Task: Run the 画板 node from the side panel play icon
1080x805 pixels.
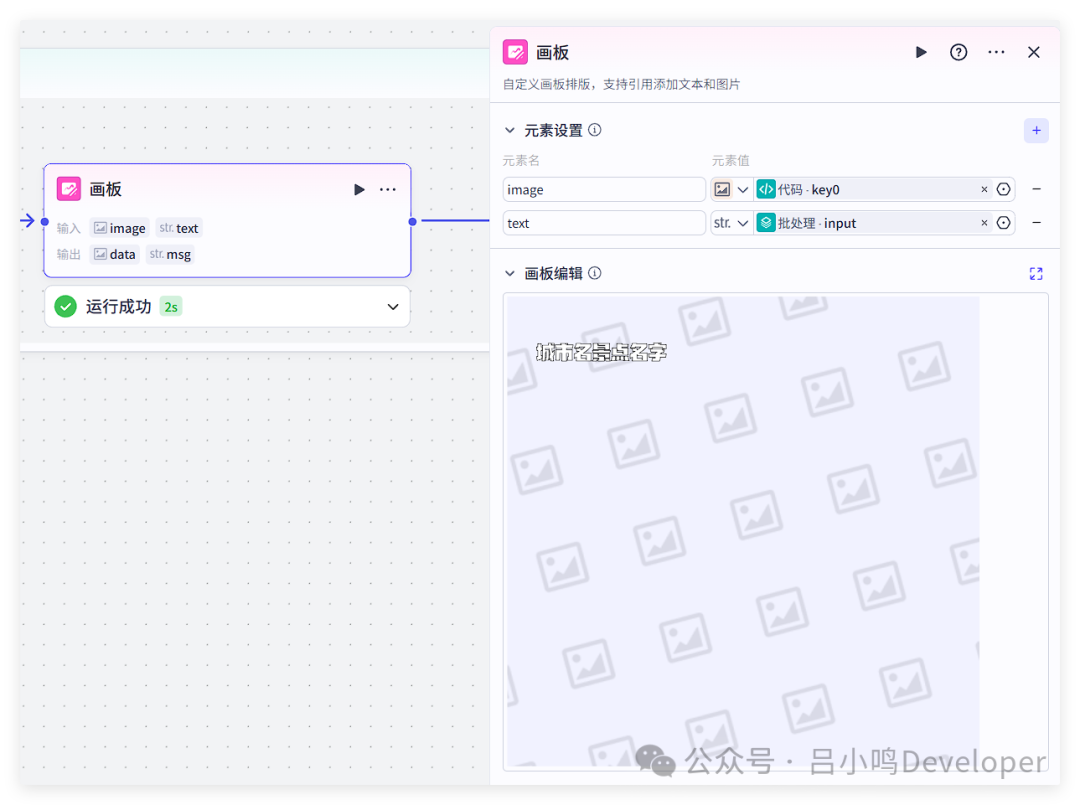Action: coord(921,52)
